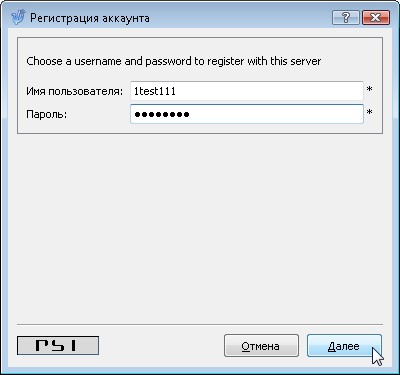This screenshot has height=375, width=400.
Task: Close the Регистрация аккаунта dialog
Action: (376, 17)
